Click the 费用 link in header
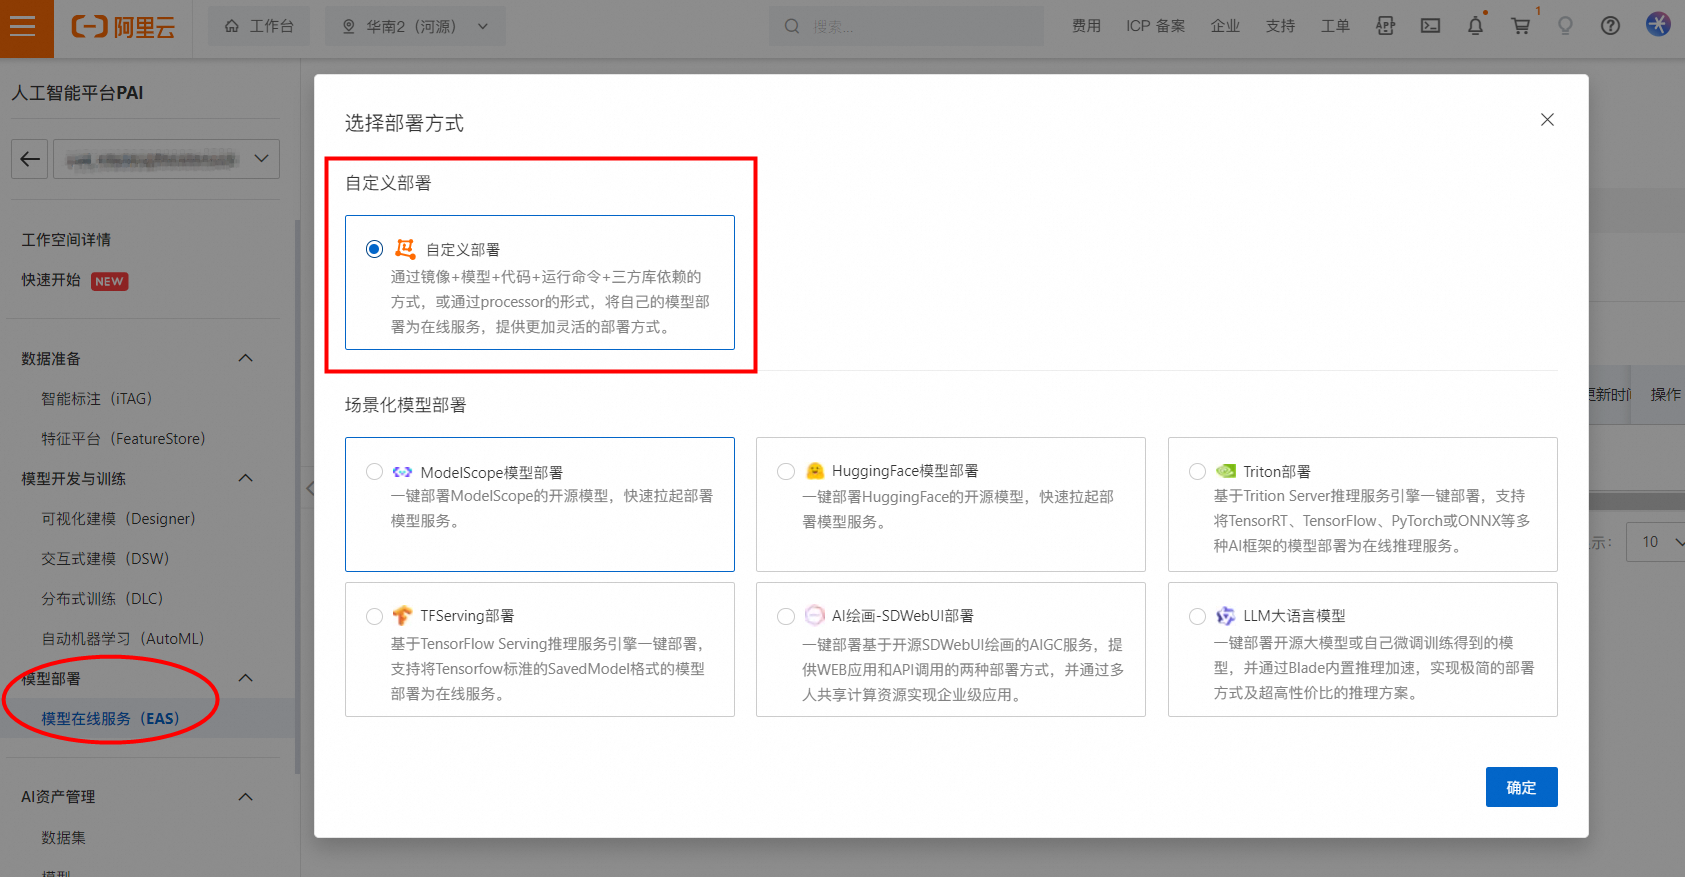 pos(1086,26)
